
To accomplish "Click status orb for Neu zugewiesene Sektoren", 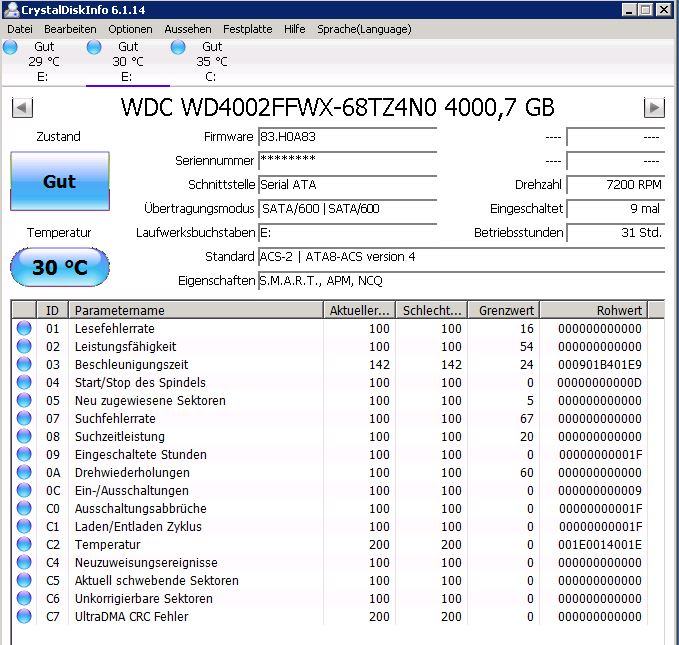I will coord(24,400).
